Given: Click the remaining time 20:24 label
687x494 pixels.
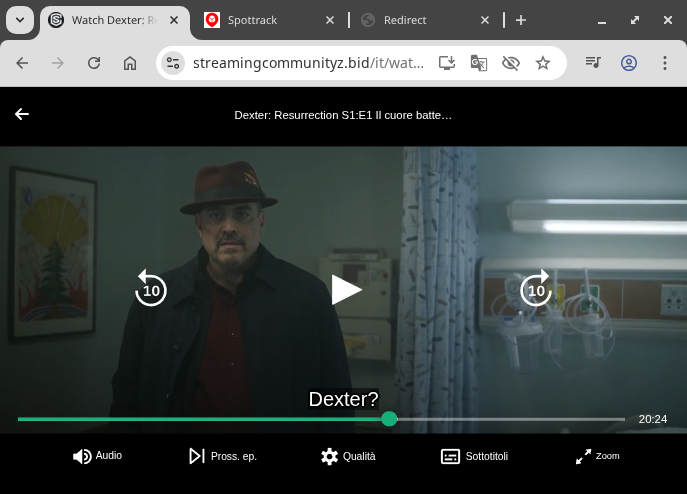Looking at the screenshot, I should (x=652, y=419).
